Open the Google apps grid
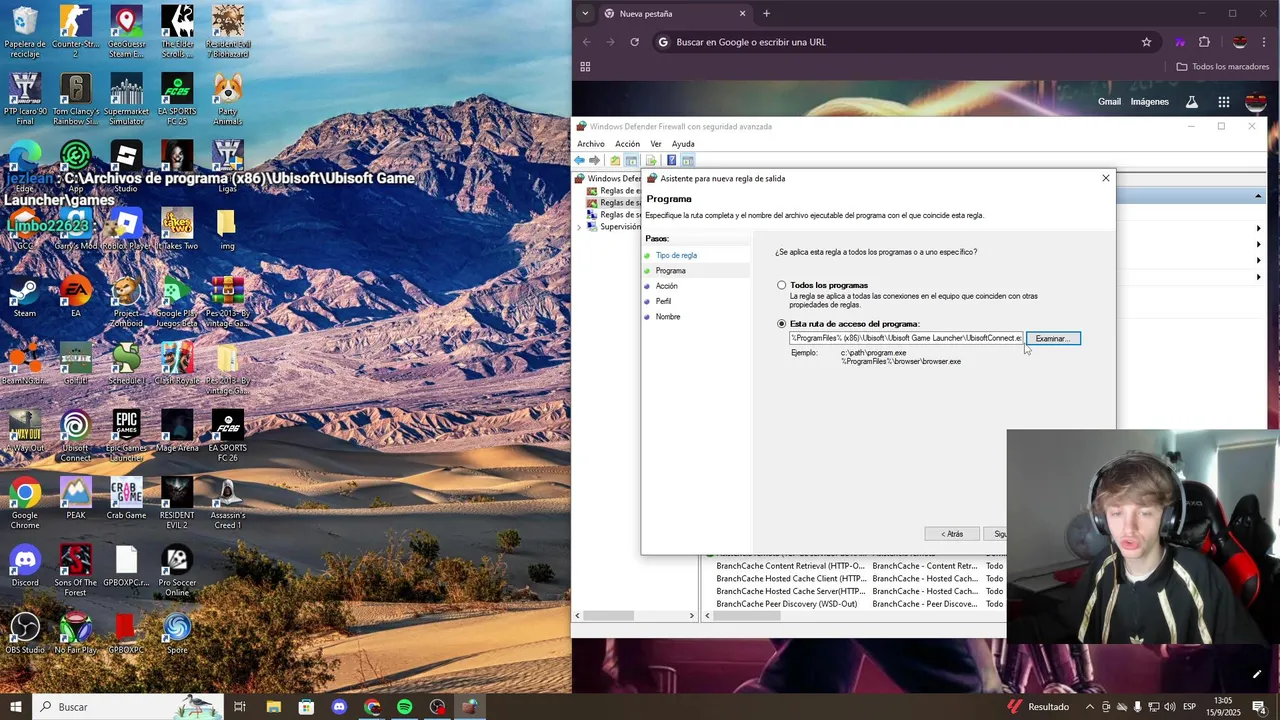Viewport: 1280px width, 720px height. 1223,102
